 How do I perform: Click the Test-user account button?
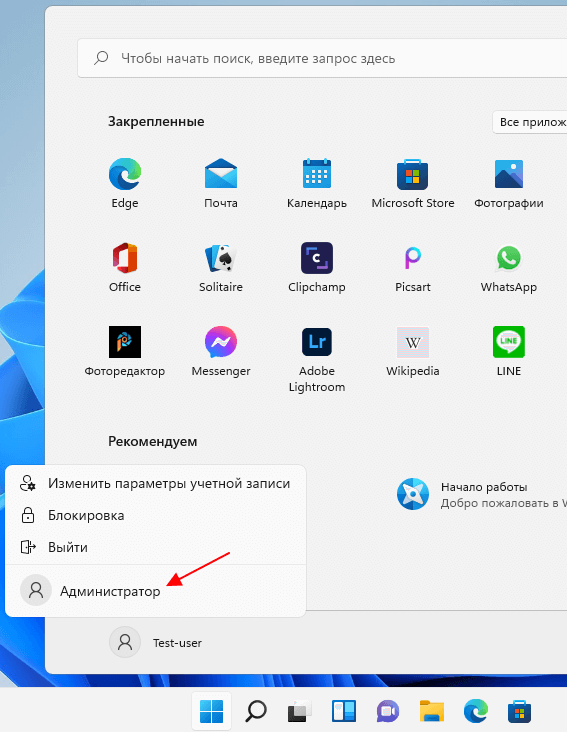click(156, 642)
